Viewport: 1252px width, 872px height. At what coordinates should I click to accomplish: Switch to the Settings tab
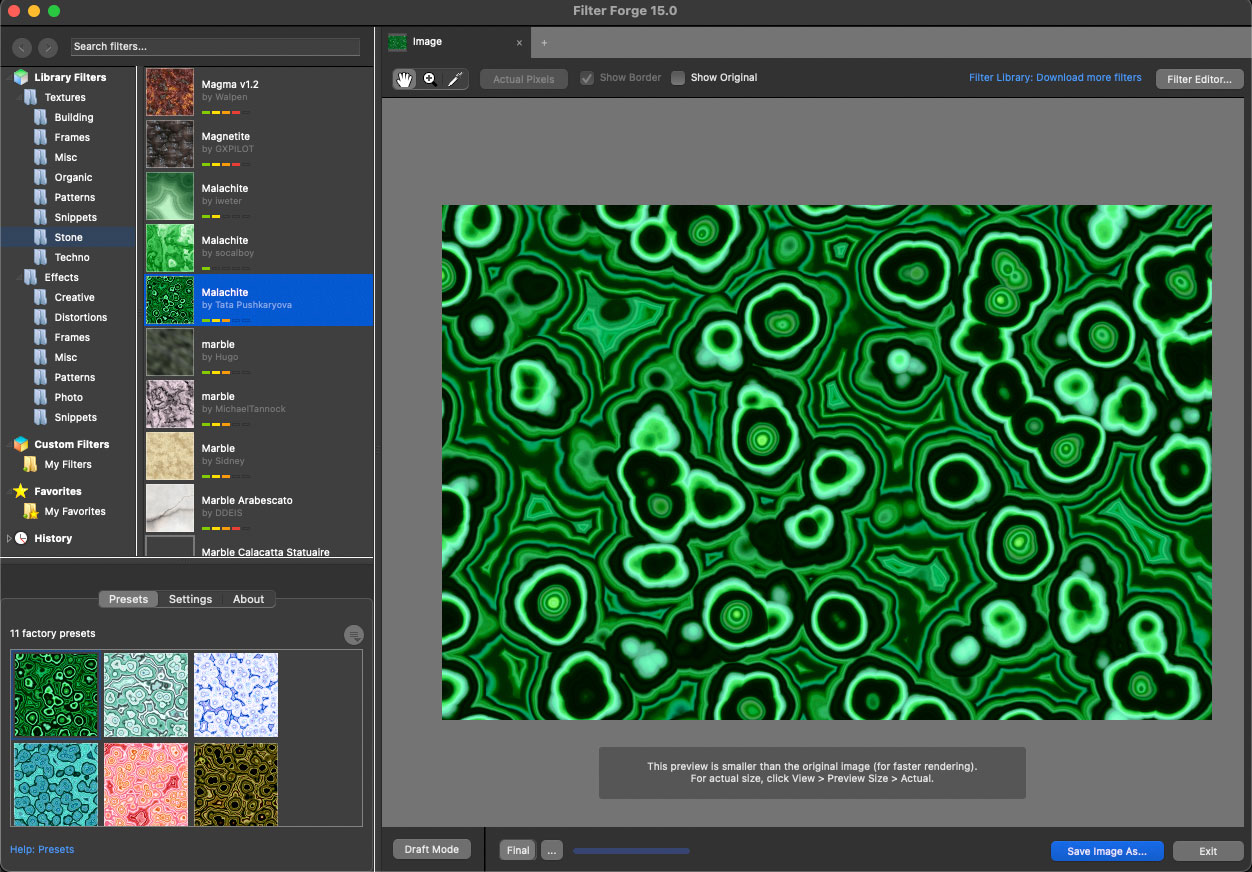[x=190, y=599]
